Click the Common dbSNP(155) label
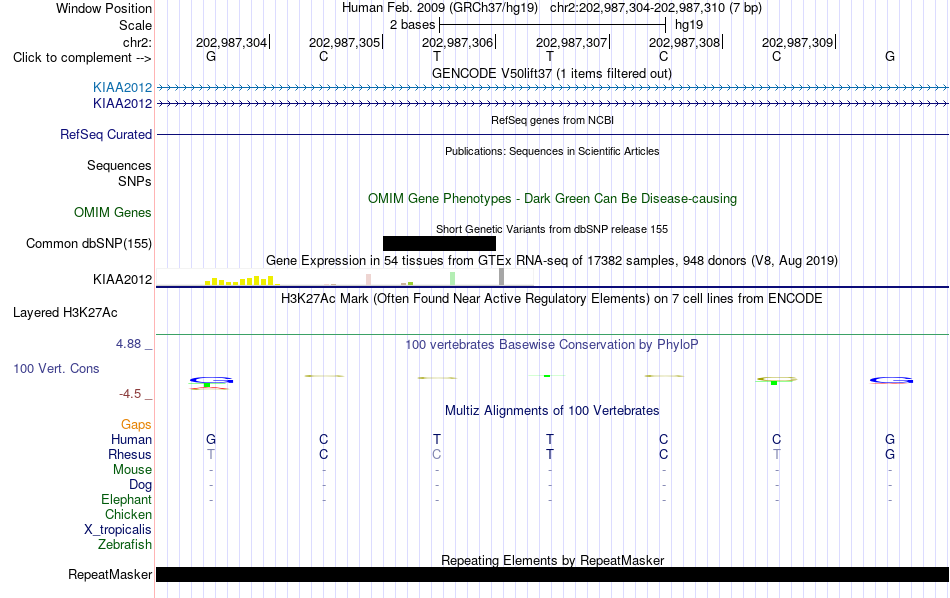The width and height of the screenshot is (950, 598). click(89, 244)
